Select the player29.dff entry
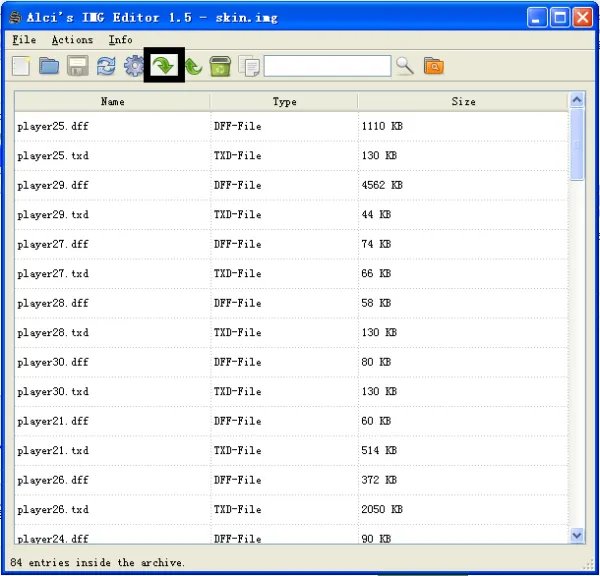Image resolution: width=600 pixels, height=576 pixels. [x=53, y=185]
